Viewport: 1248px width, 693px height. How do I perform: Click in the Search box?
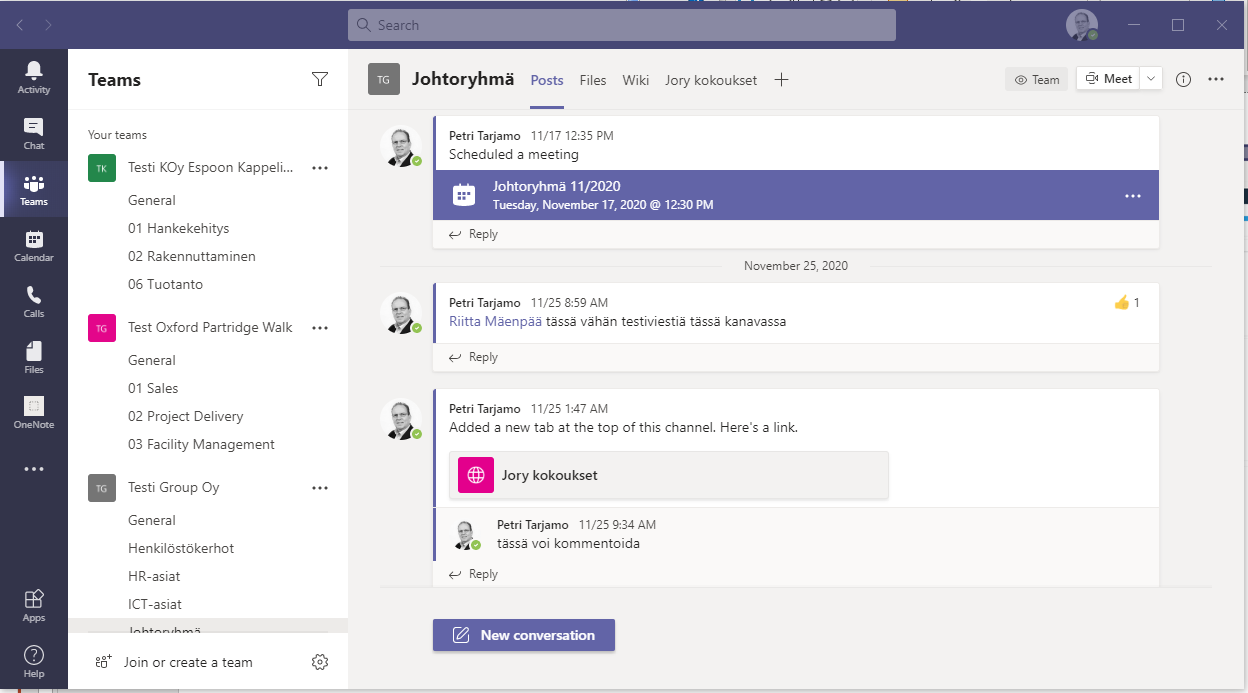pos(622,25)
